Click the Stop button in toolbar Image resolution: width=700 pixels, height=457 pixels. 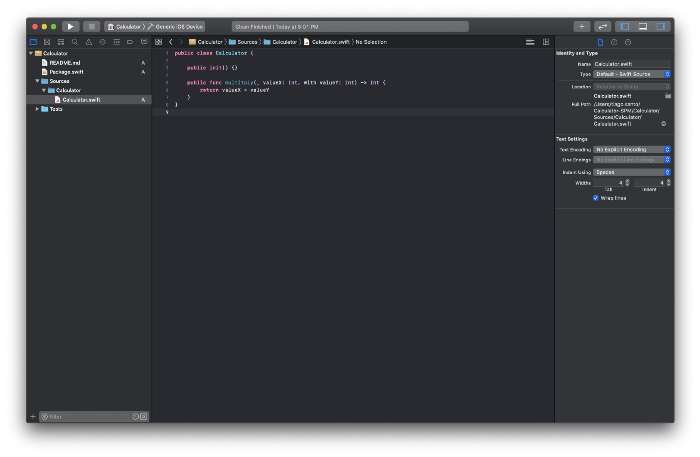coord(91,26)
